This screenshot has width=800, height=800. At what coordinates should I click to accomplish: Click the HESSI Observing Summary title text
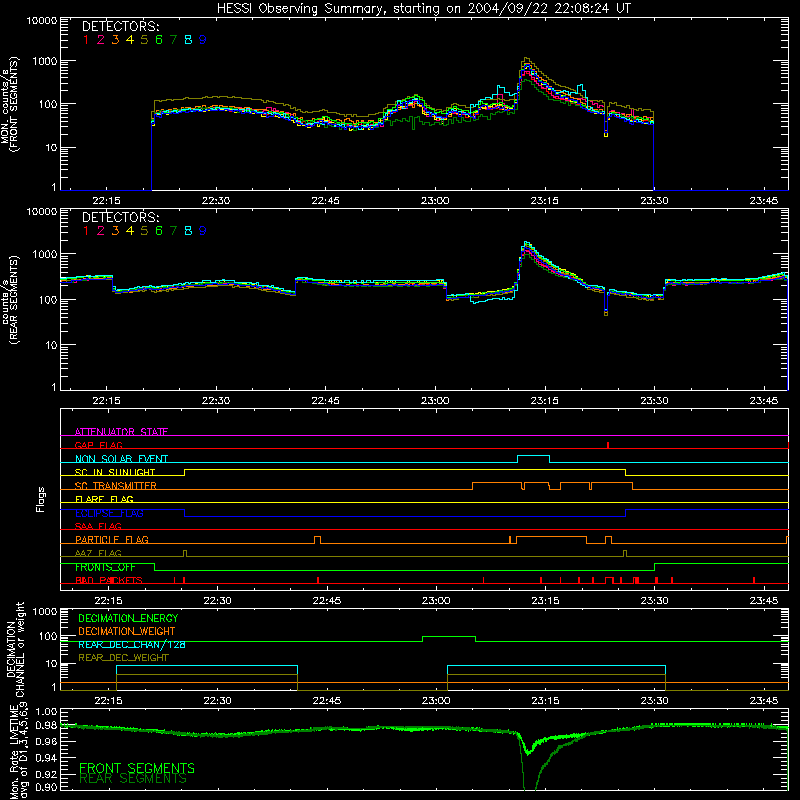[424, 8]
